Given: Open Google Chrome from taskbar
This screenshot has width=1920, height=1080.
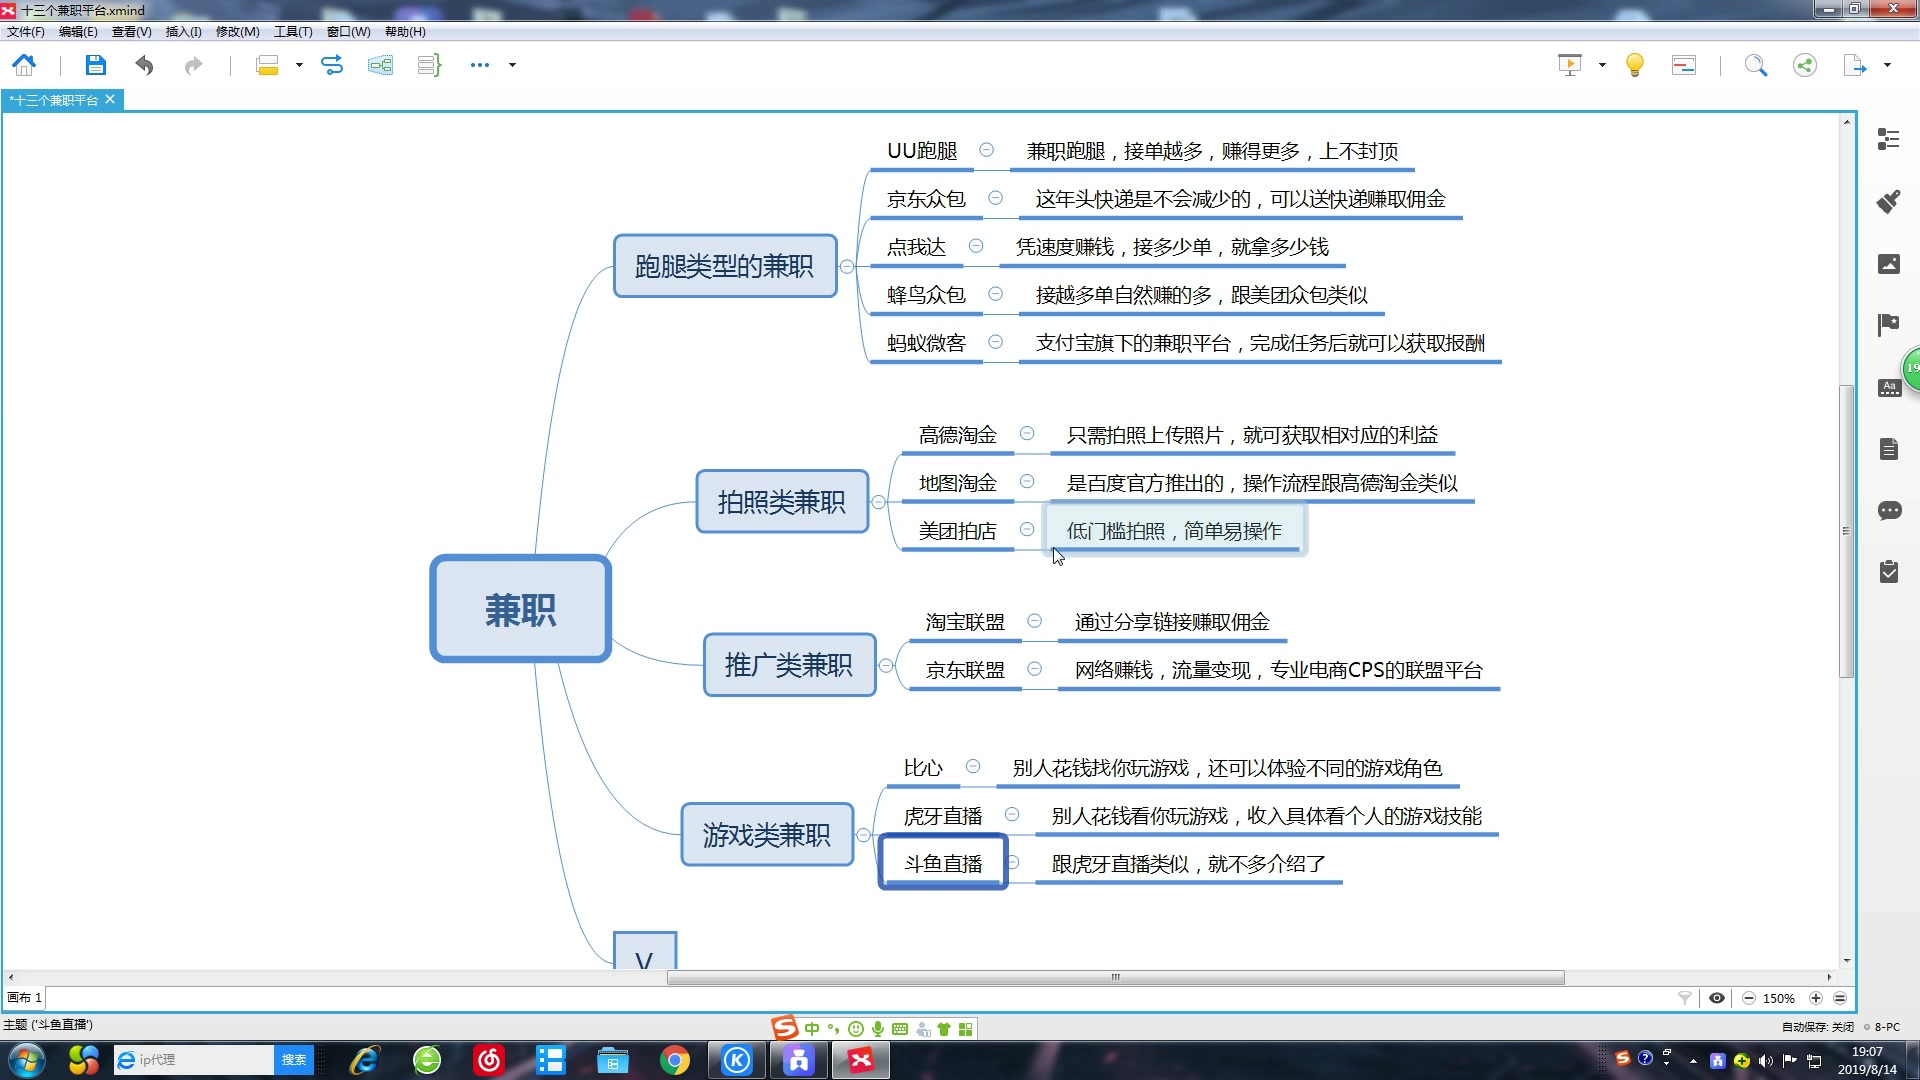Looking at the screenshot, I should click(x=675, y=1060).
